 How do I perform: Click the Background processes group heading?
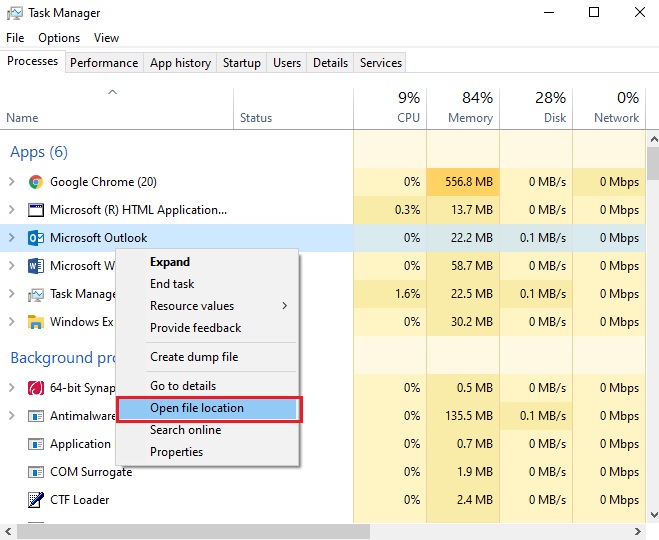pyautogui.click(x=63, y=358)
